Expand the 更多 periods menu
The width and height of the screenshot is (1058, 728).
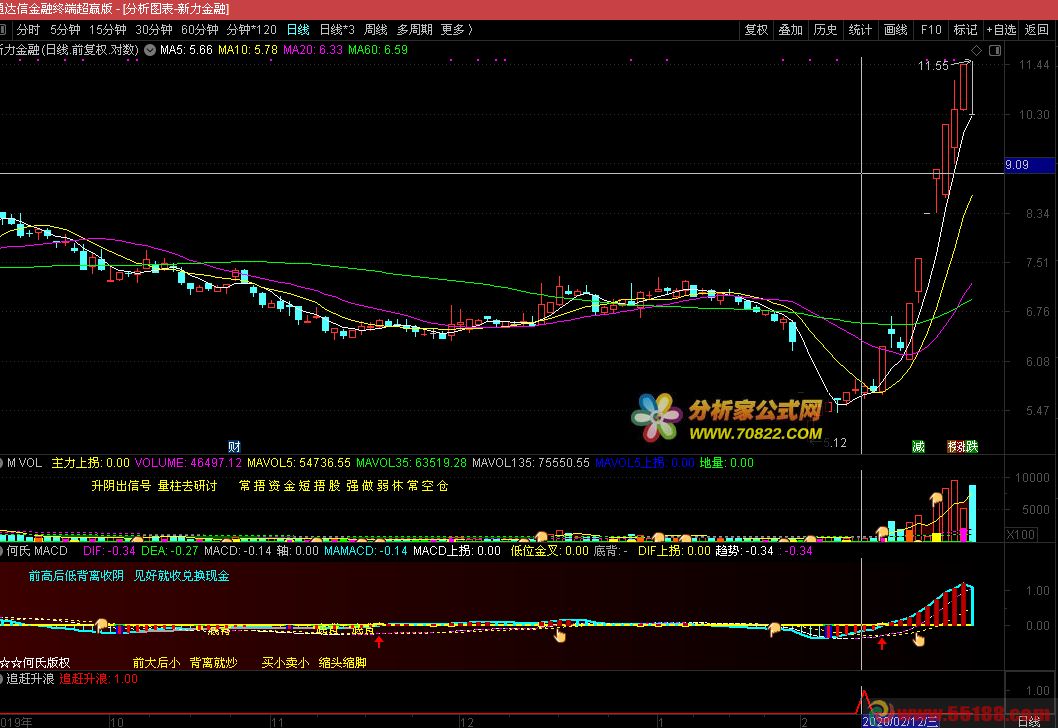tap(456, 30)
